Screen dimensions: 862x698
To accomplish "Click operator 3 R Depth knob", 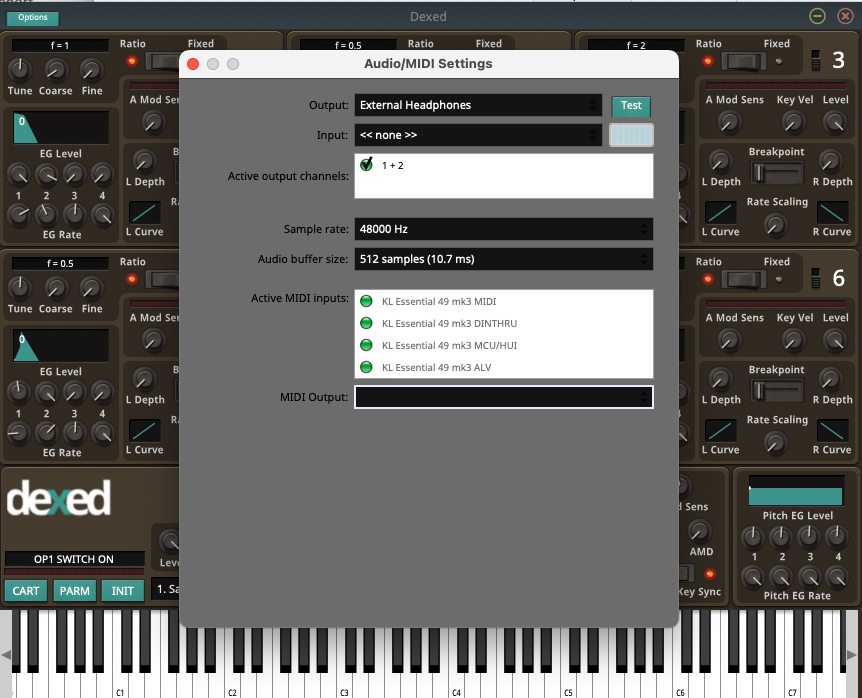I will (x=830, y=161).
